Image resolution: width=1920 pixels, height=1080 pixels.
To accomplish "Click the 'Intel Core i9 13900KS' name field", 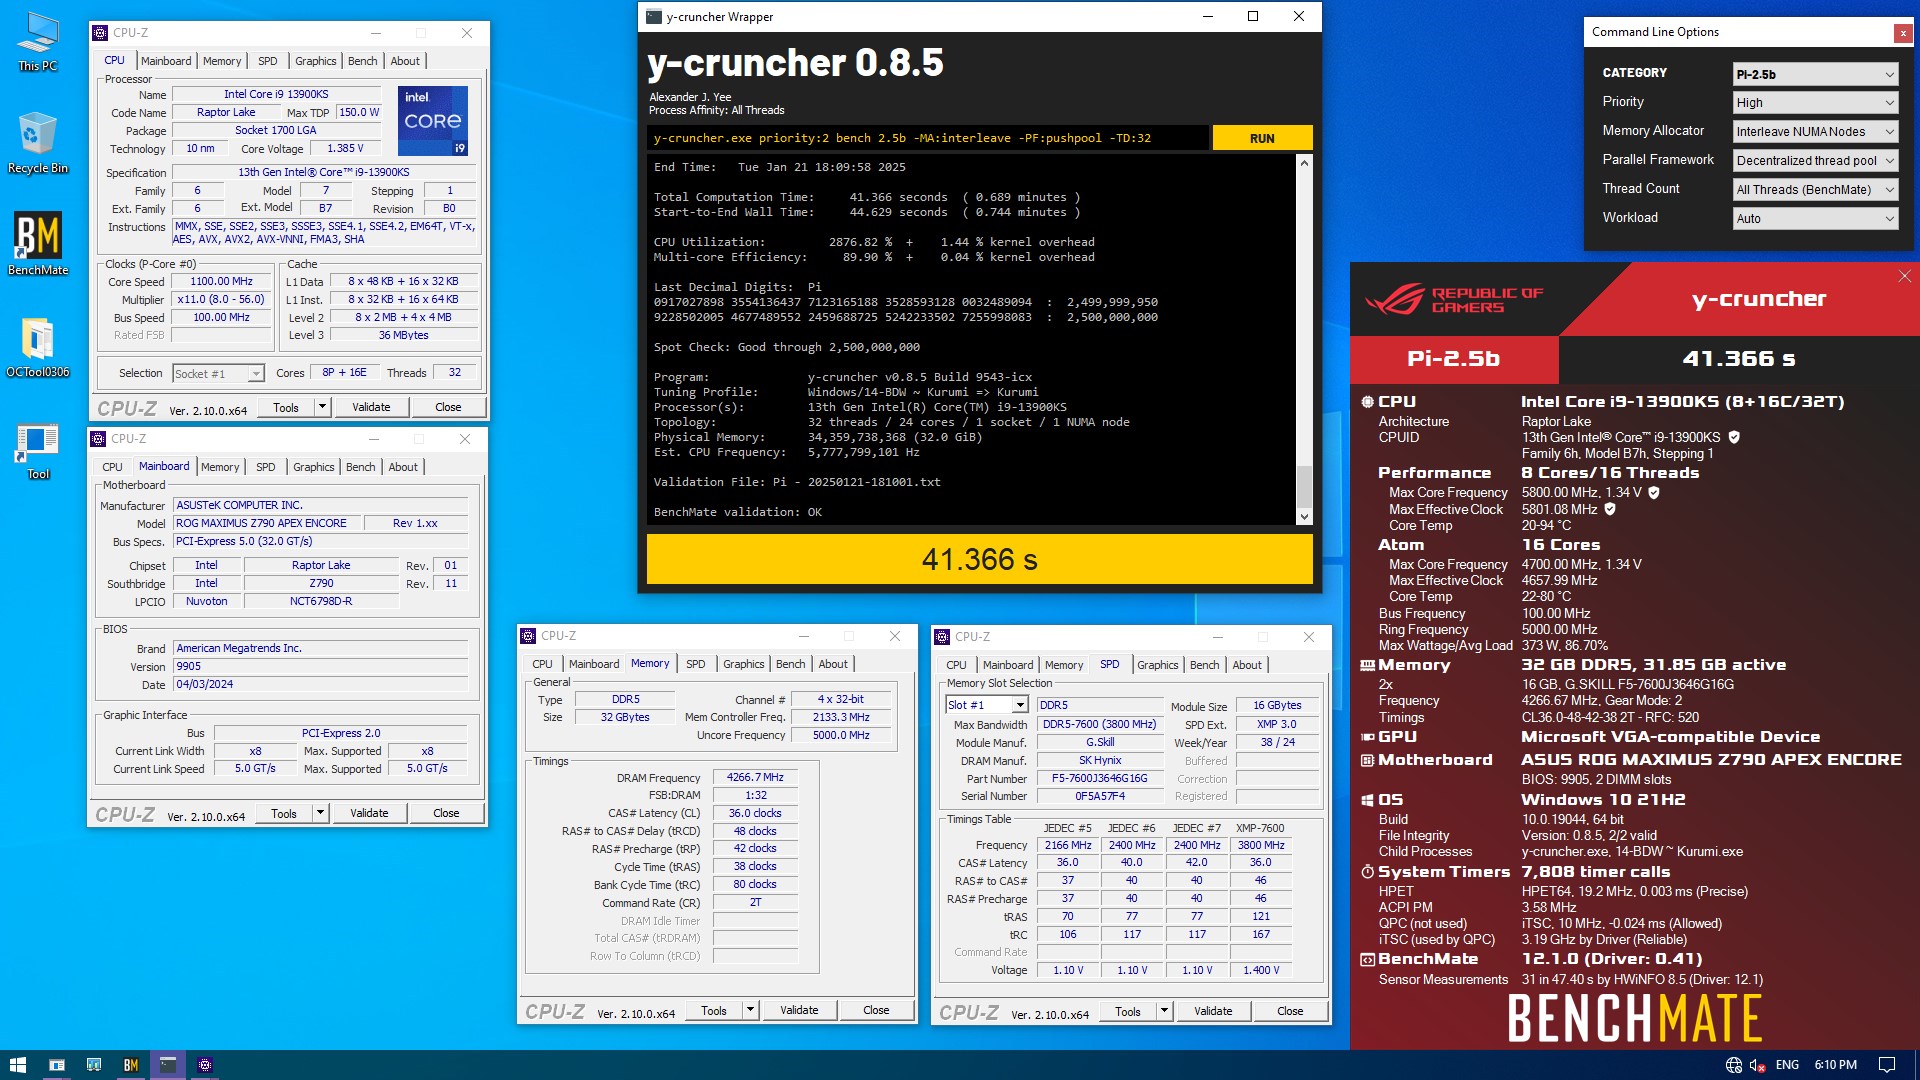I will tap(276, 94).
